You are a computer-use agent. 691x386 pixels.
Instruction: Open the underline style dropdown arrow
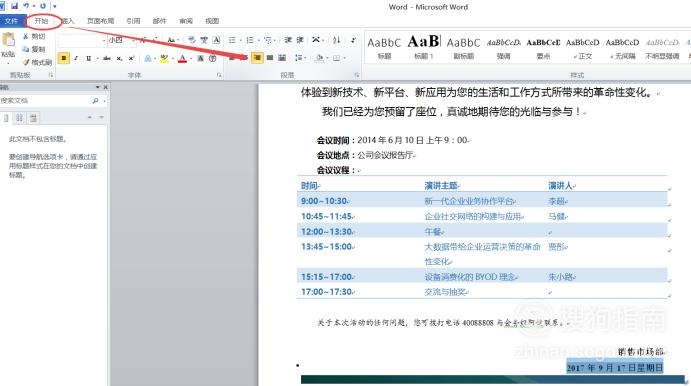[x=97, y=58]
